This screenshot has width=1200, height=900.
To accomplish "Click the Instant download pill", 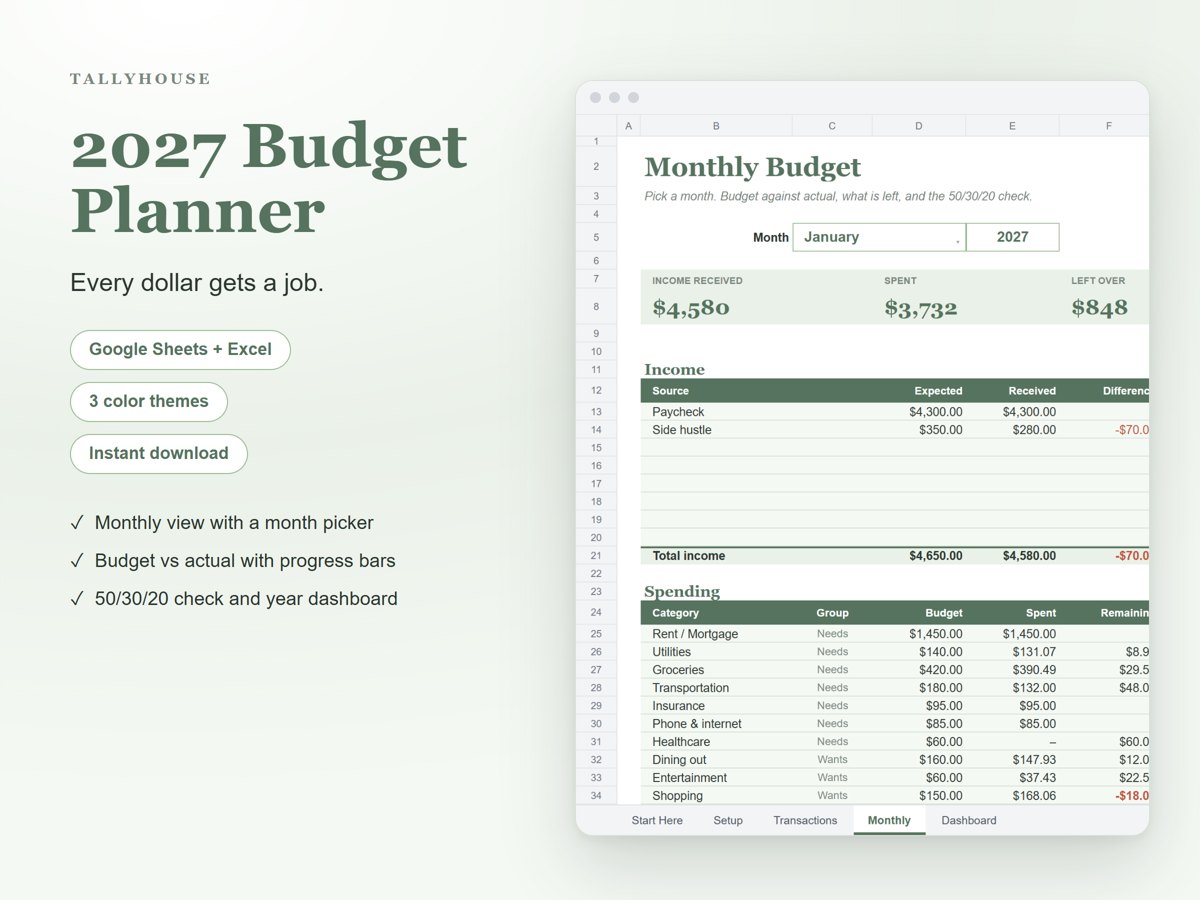I will click(159, 453).
